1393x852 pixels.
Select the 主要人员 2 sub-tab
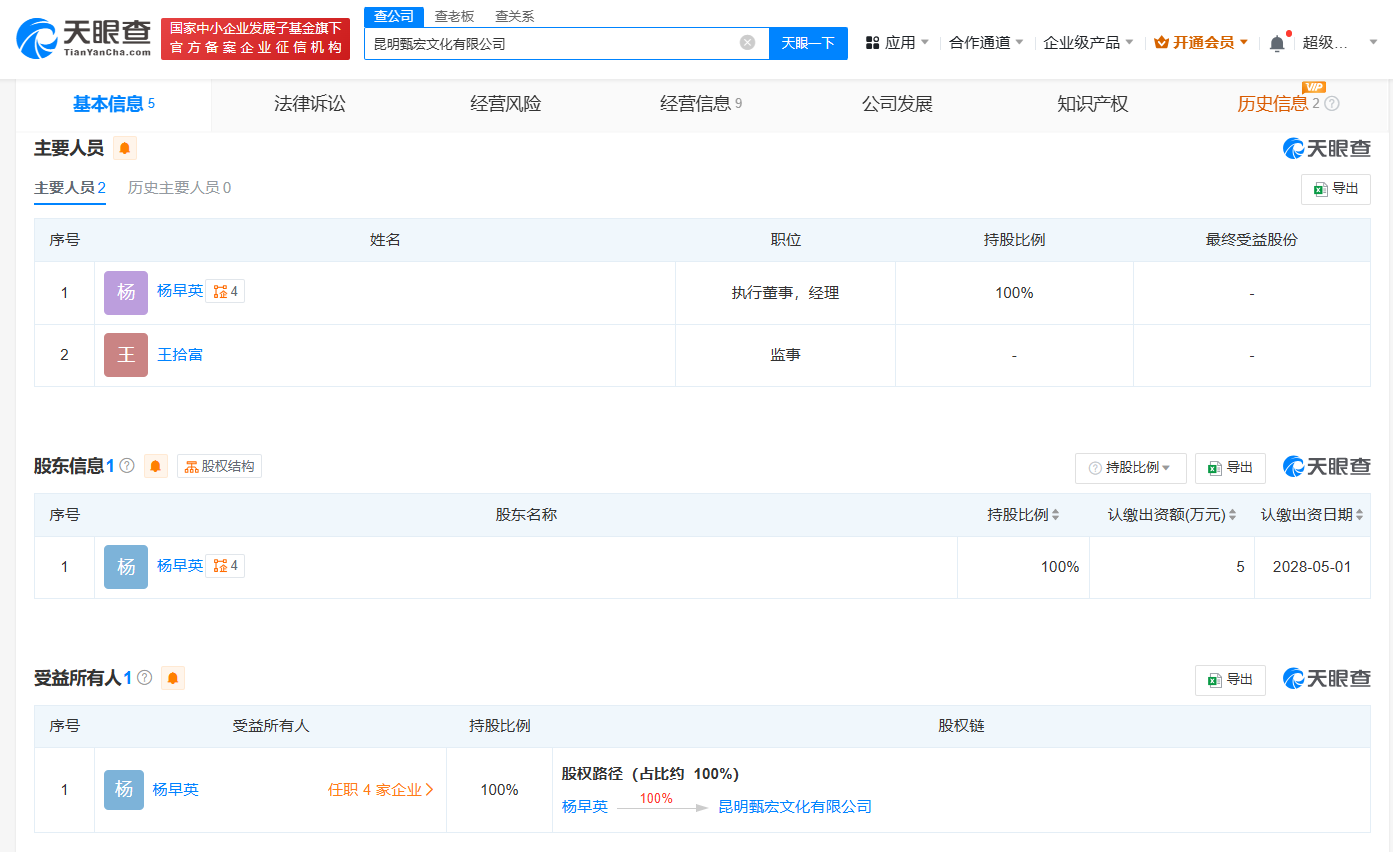[x=70, y=188]
